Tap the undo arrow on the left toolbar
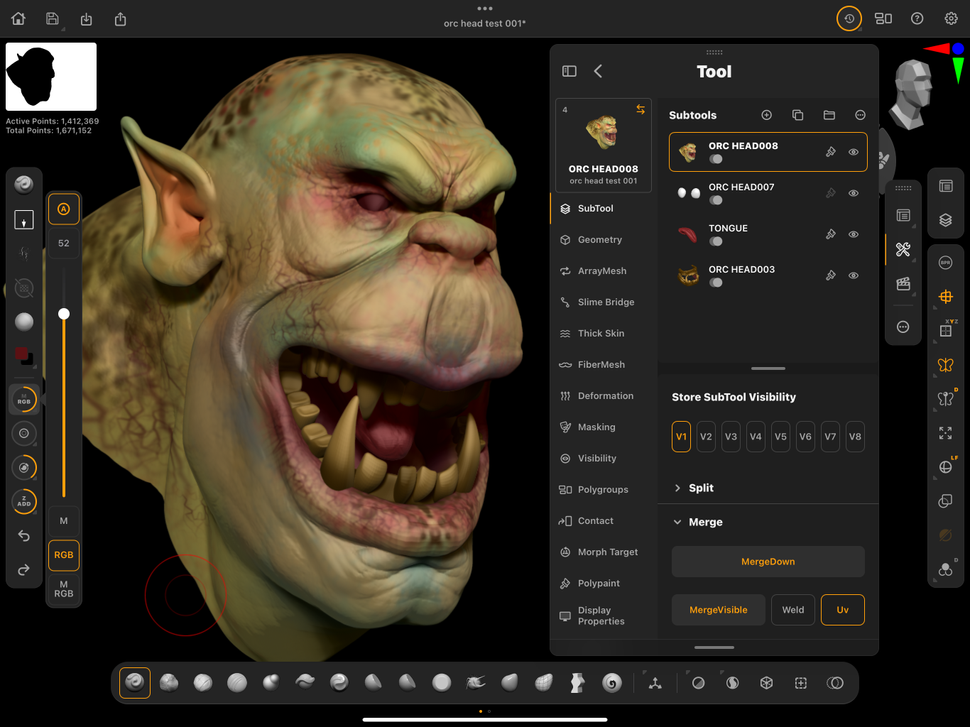Image resolution: width=970 pixels, height=727 pixels. pyautogui.click(x=22, y=536)
